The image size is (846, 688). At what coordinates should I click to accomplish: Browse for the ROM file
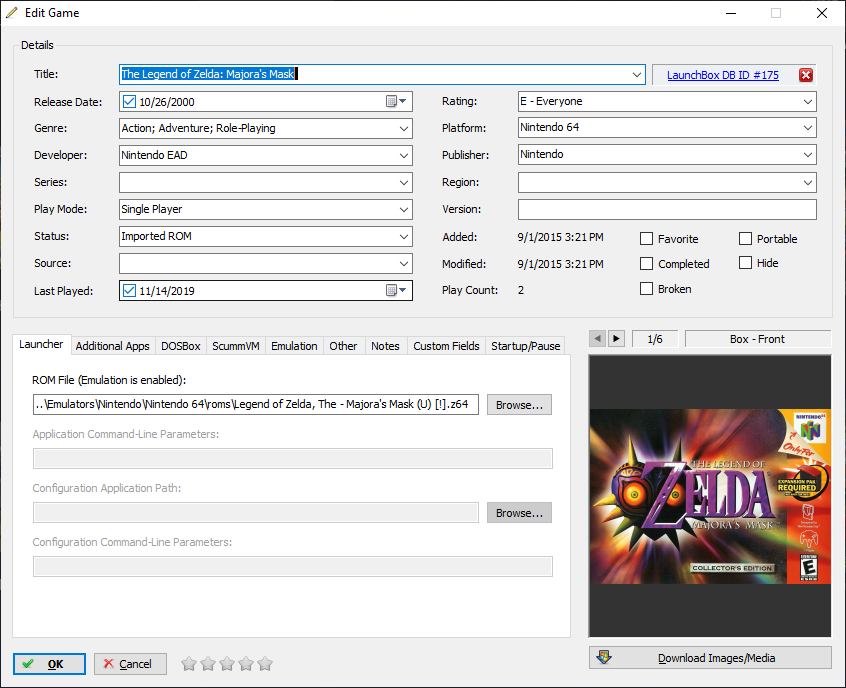click(x=519, y=405)
